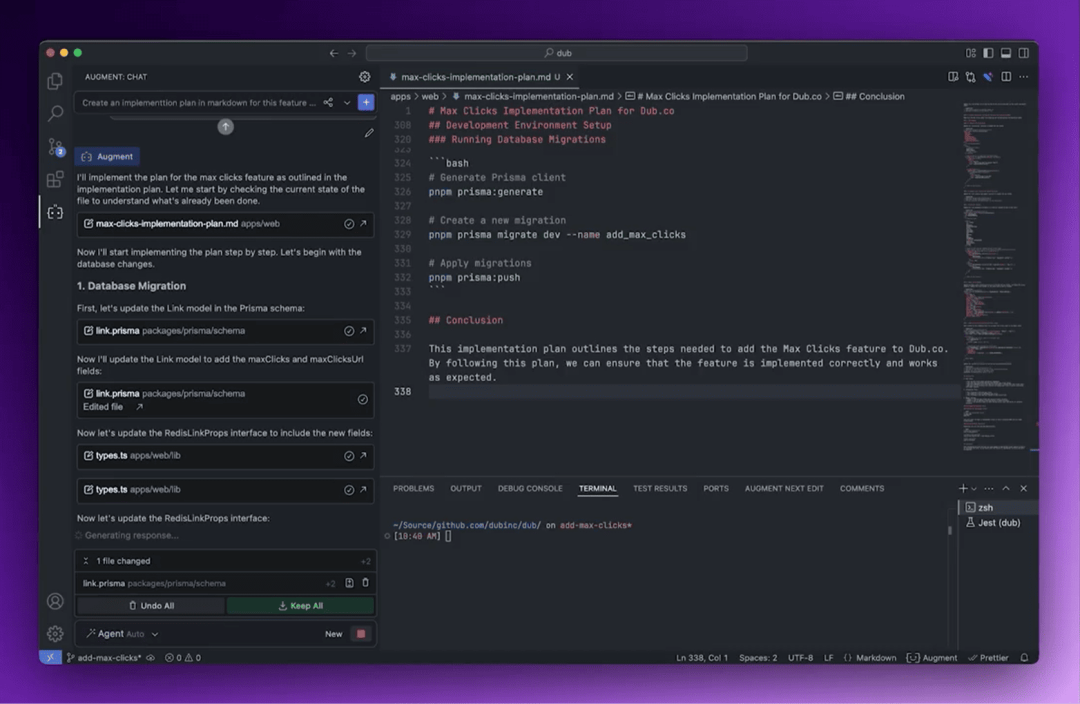Image resolution: width=1080 pixels, height=704 pixels.
Task: Click the New button in chat input
Action: click(333, 634)
